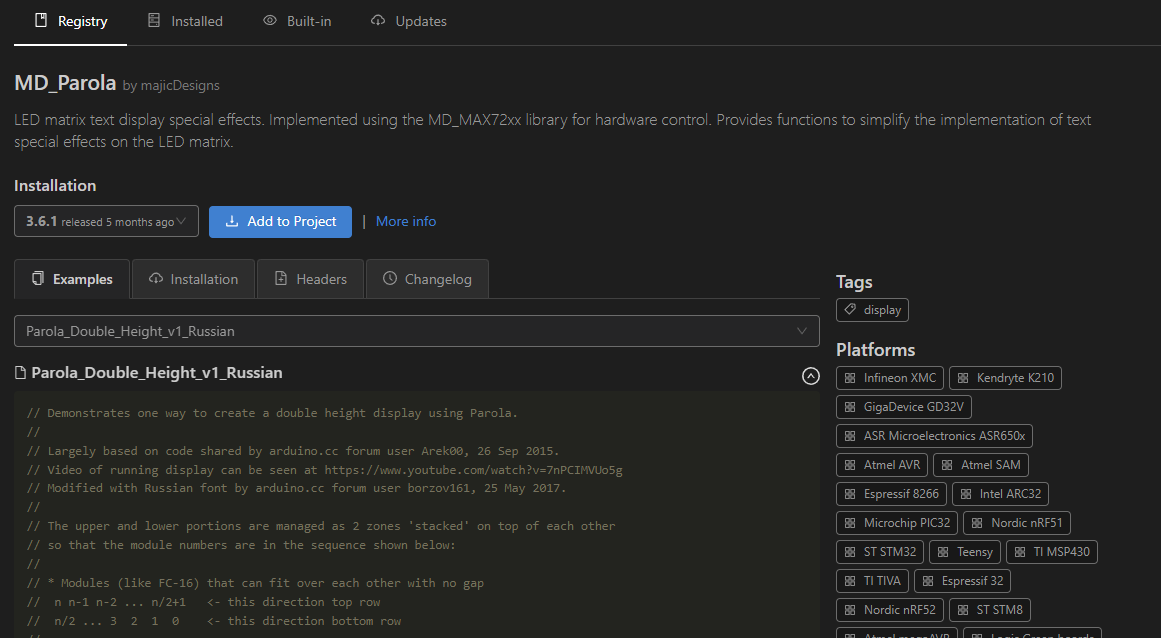
Task: Open the More info link
Action: pyautogui.click(x=406, y=222)
